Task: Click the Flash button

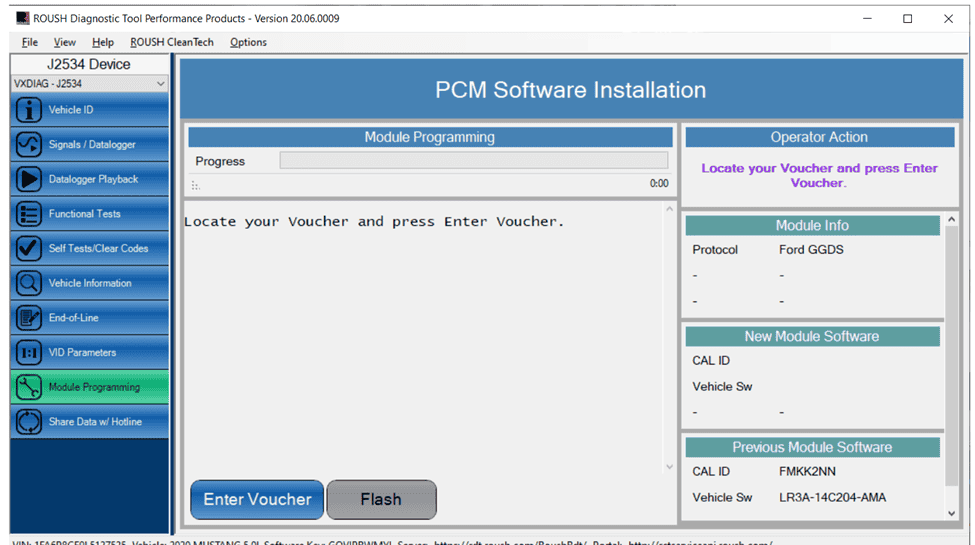Action: click(381, 500)
